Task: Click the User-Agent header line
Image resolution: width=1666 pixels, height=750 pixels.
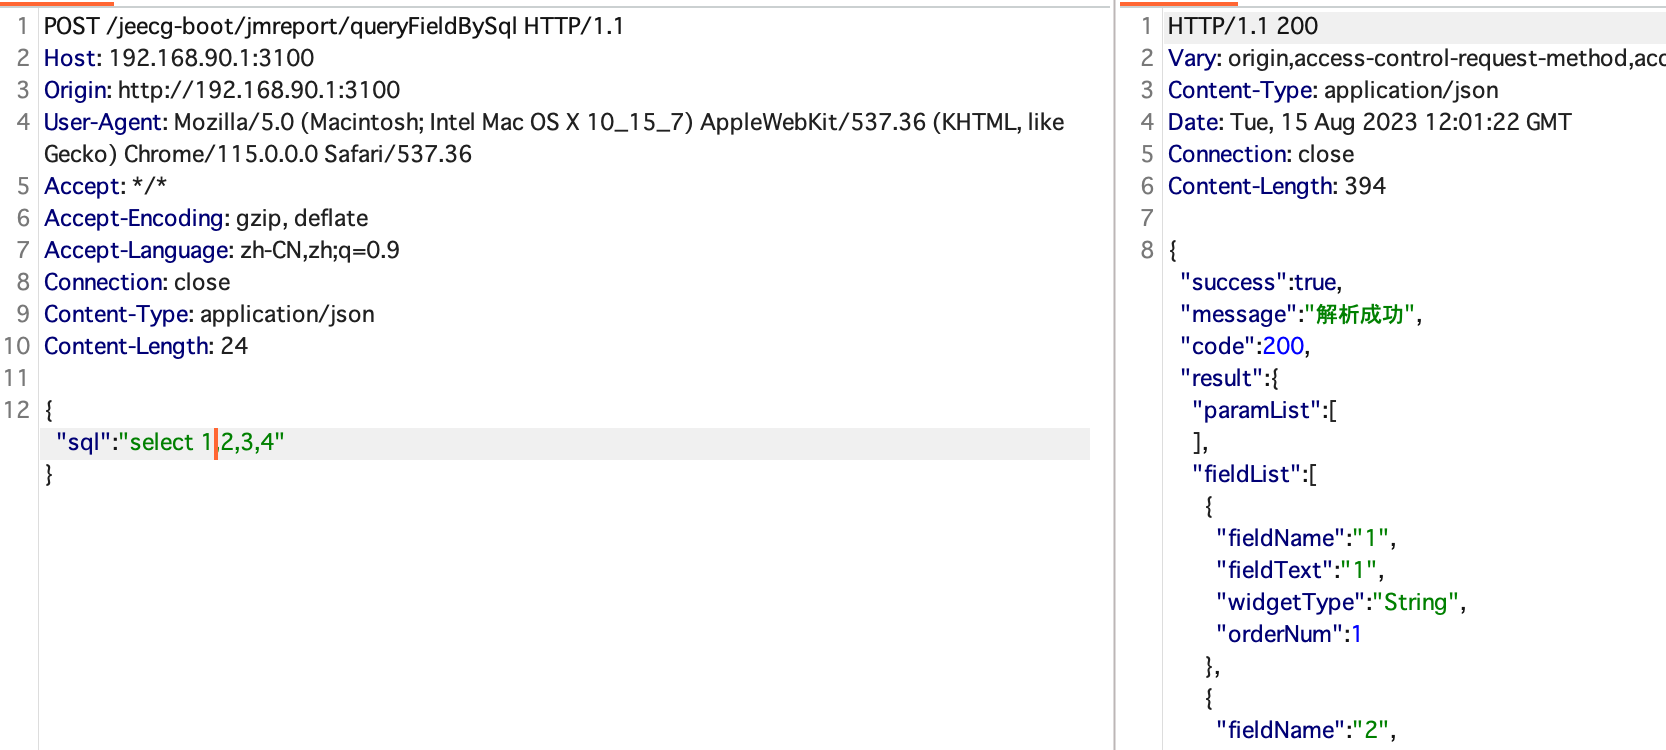Action: [554, 122]
